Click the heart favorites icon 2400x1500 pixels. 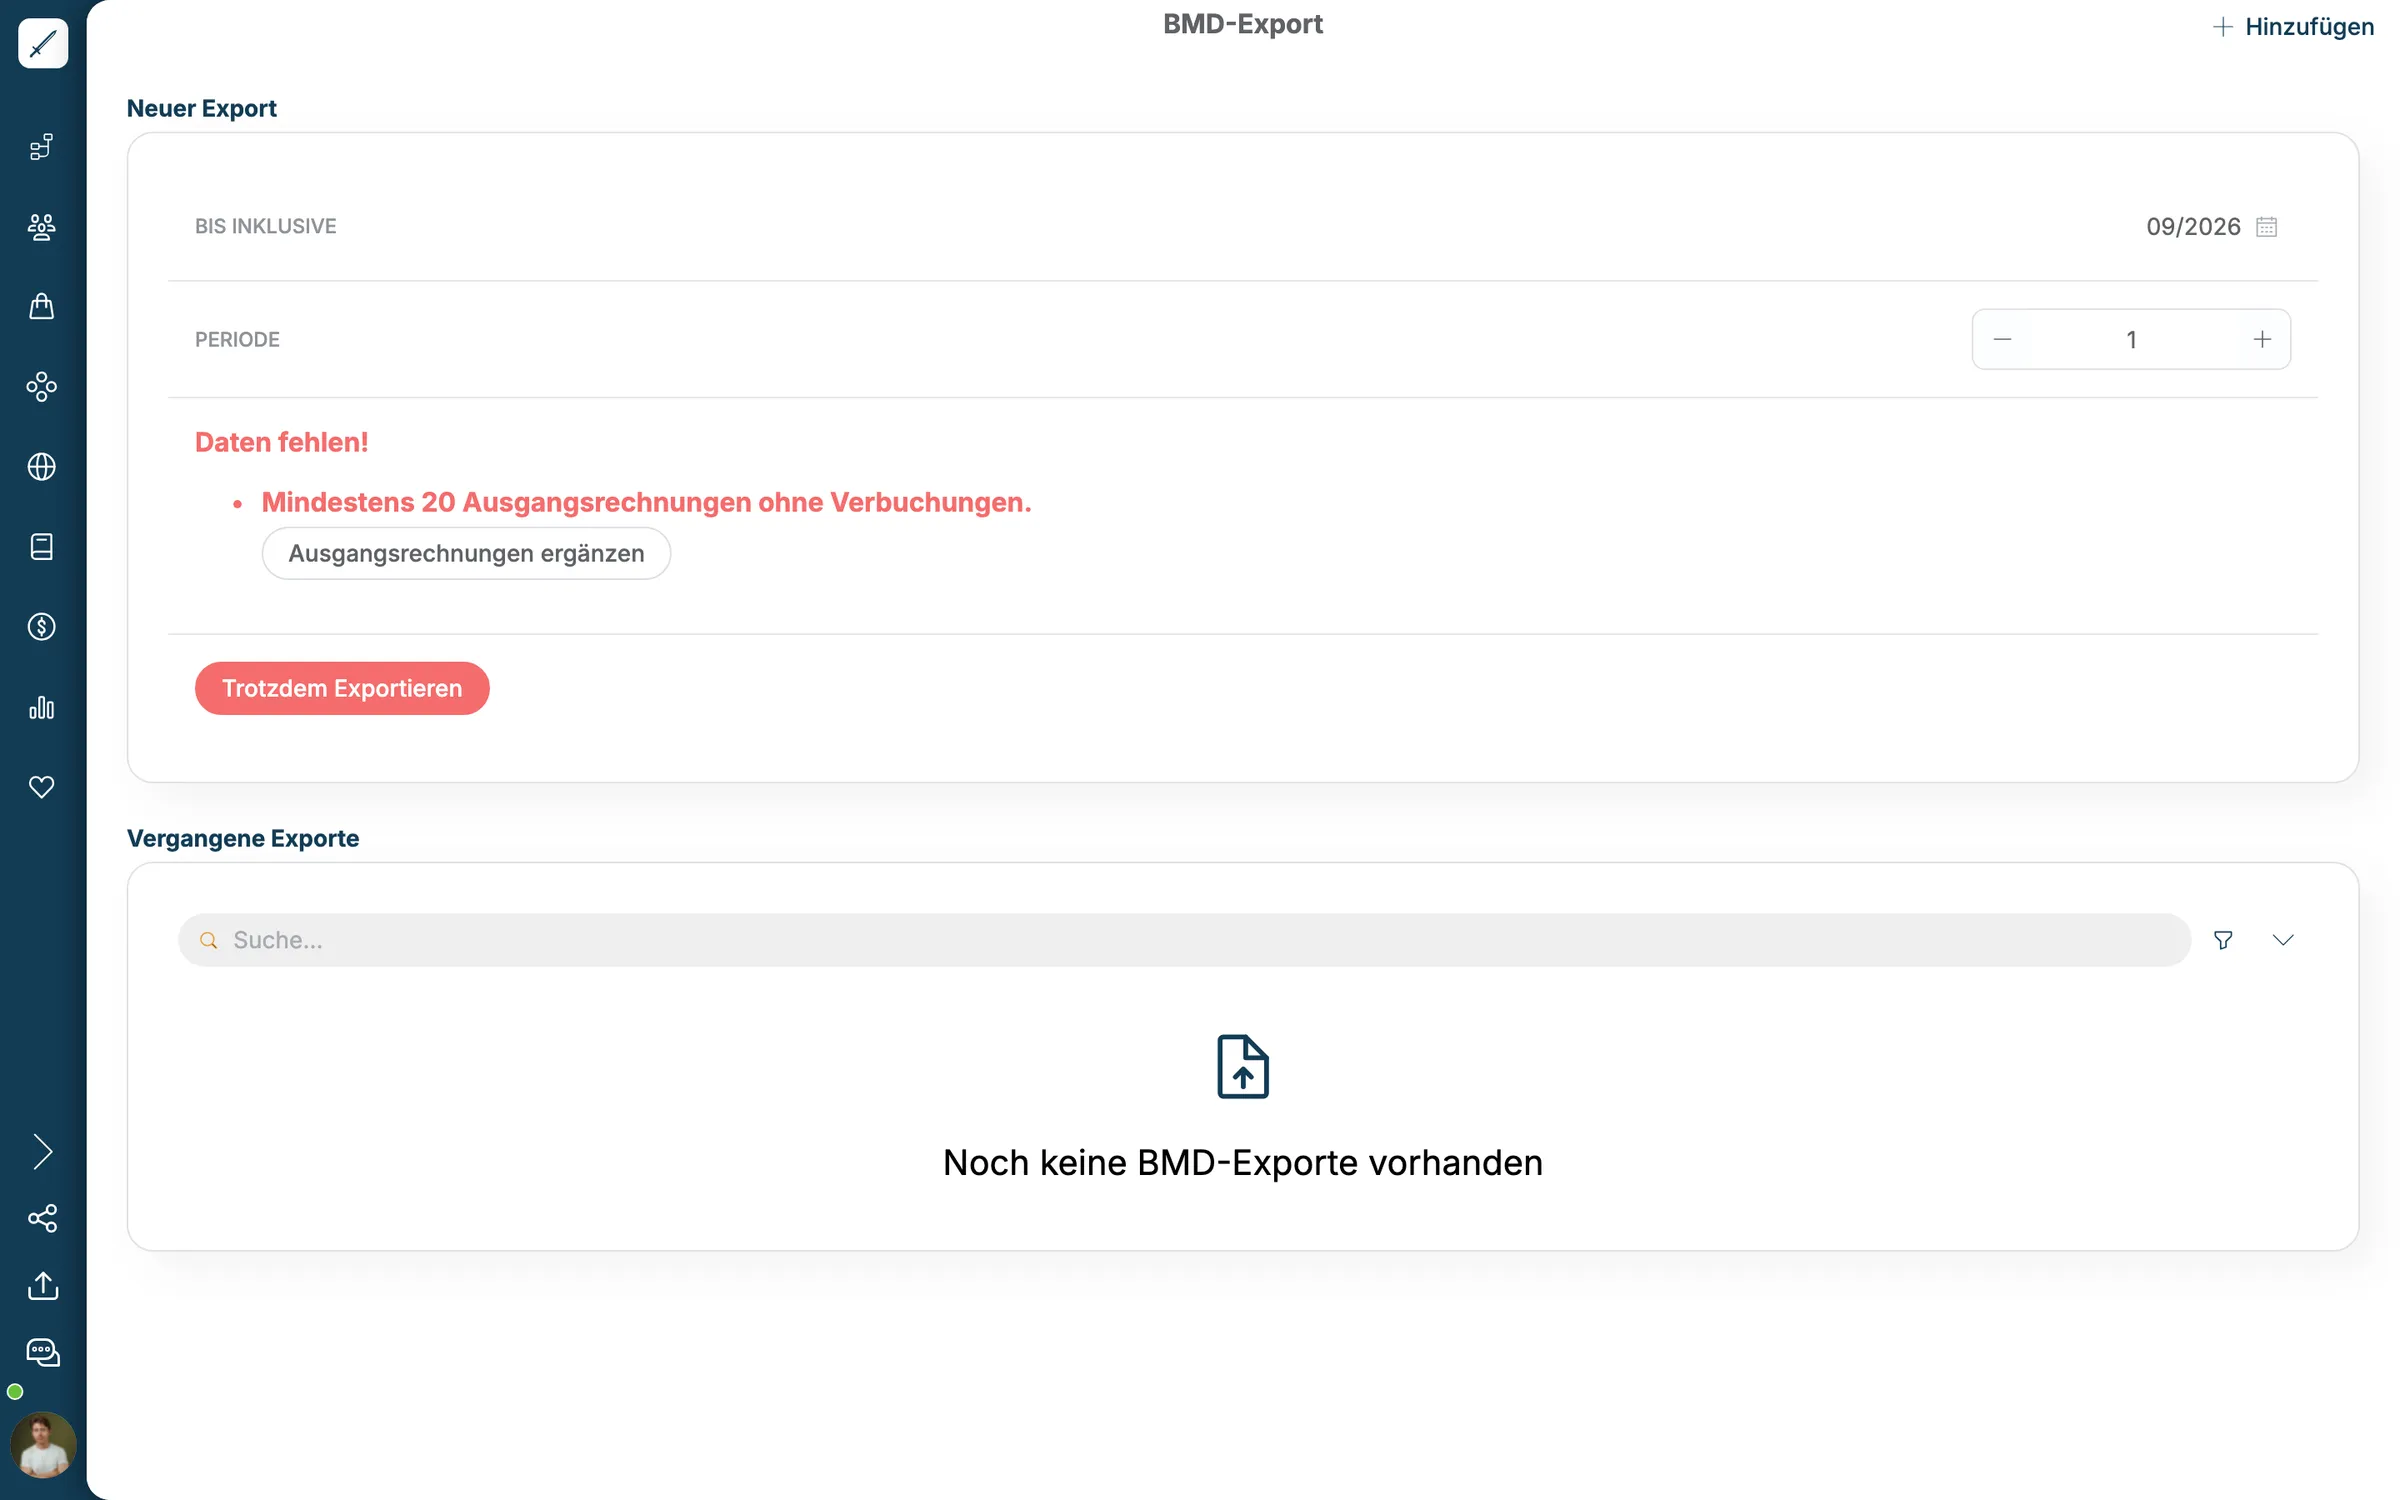click(42, 787)
